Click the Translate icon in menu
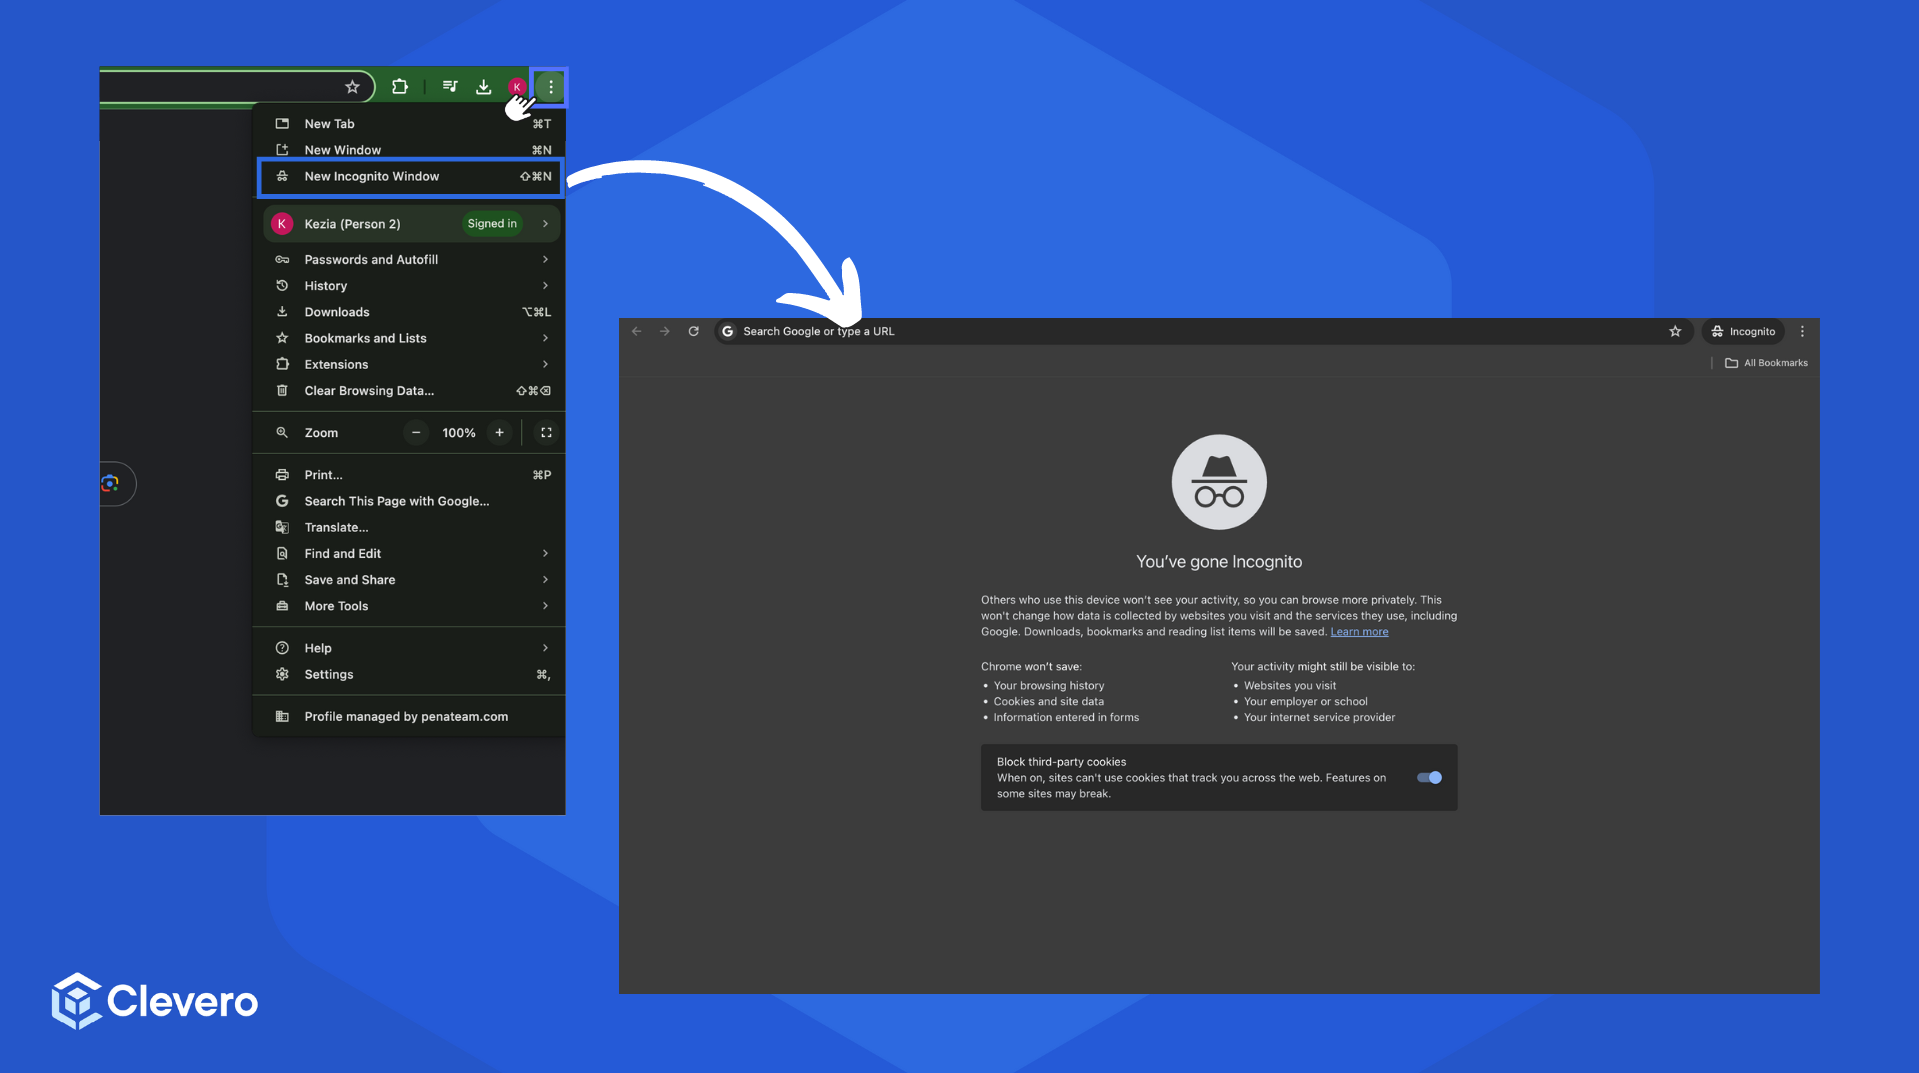Image resolution: width=1919 pixels, height=1073 pixels. tap(282, 528)
